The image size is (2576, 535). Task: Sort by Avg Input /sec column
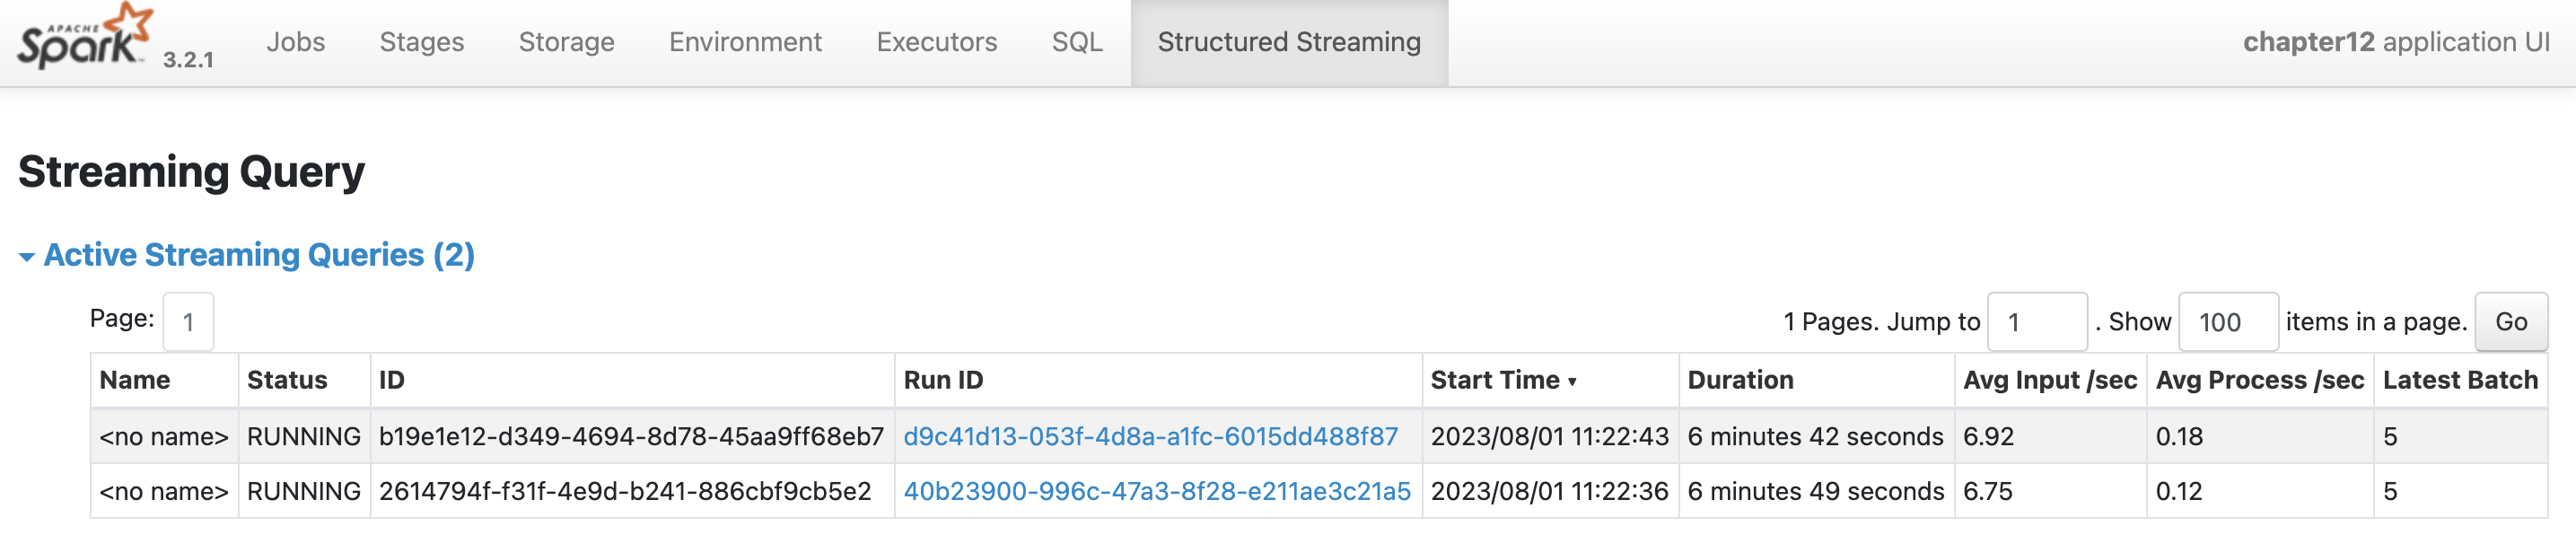(2049, 380)
